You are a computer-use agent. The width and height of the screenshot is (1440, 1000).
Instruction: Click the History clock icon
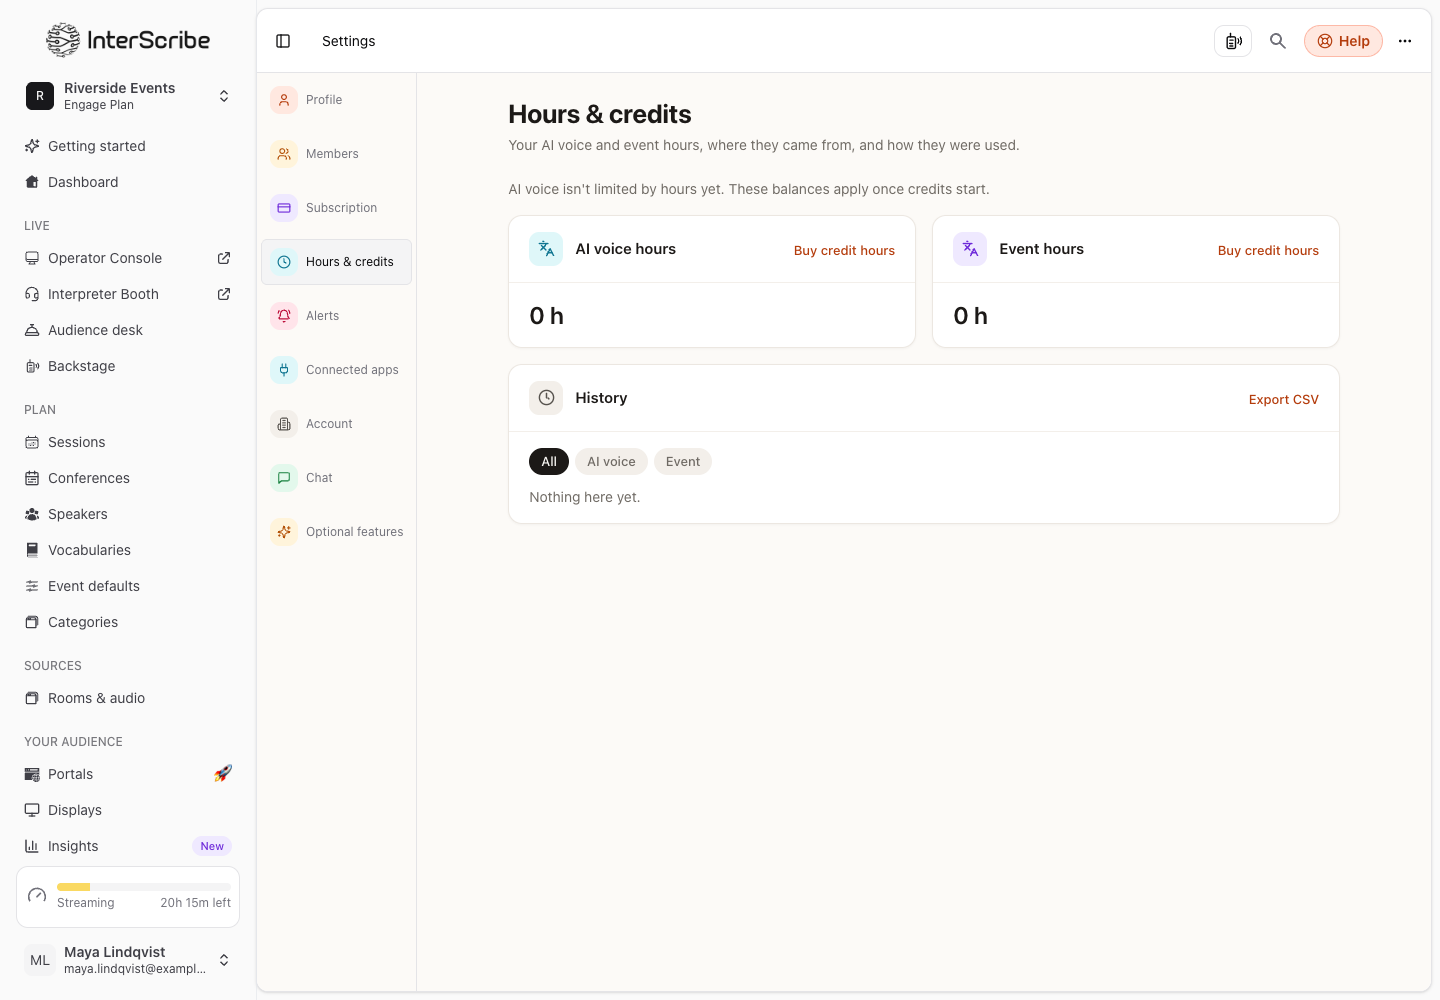point(546,398)
